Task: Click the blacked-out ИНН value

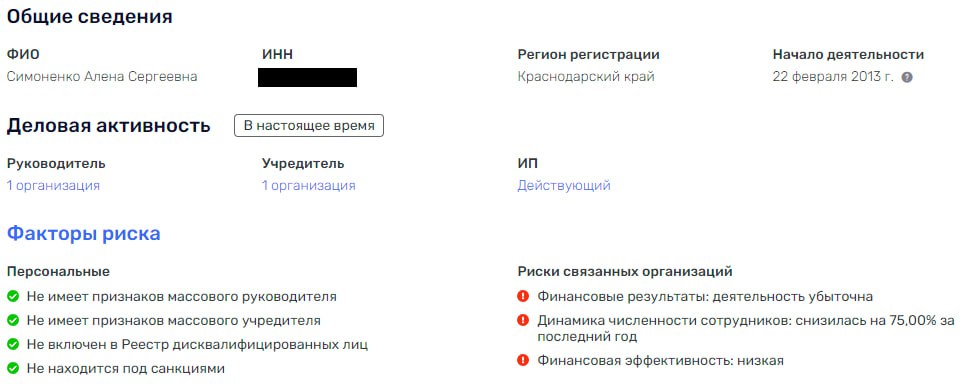Action: (307, 78)
